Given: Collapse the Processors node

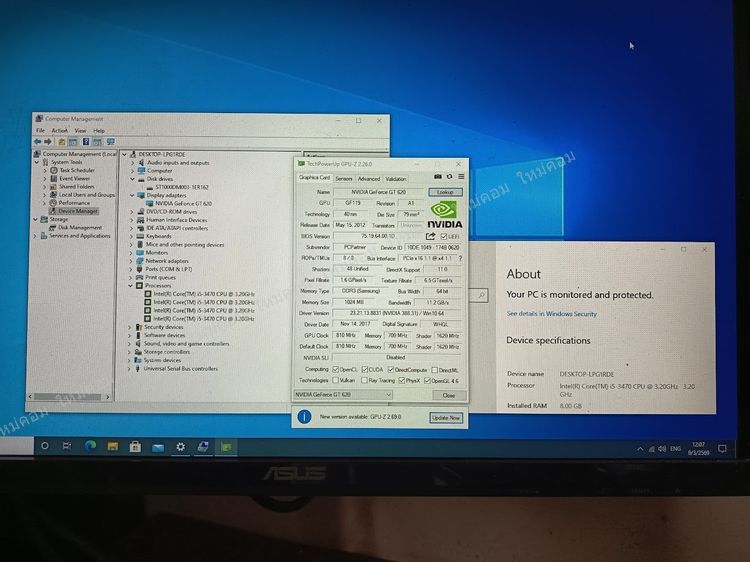Looking at the screenshot, I should (131, 286).
